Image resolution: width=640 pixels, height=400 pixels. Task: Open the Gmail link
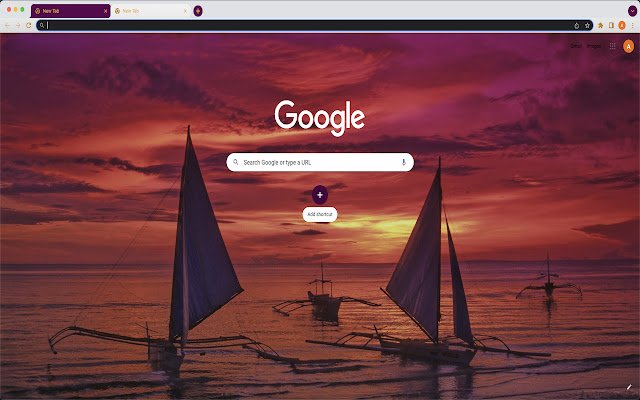pos(576,46)
